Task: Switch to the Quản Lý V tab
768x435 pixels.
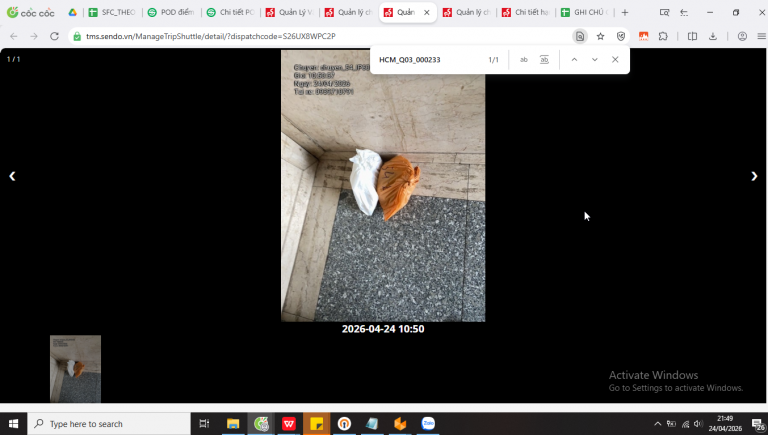Action: tap(289, 12)
